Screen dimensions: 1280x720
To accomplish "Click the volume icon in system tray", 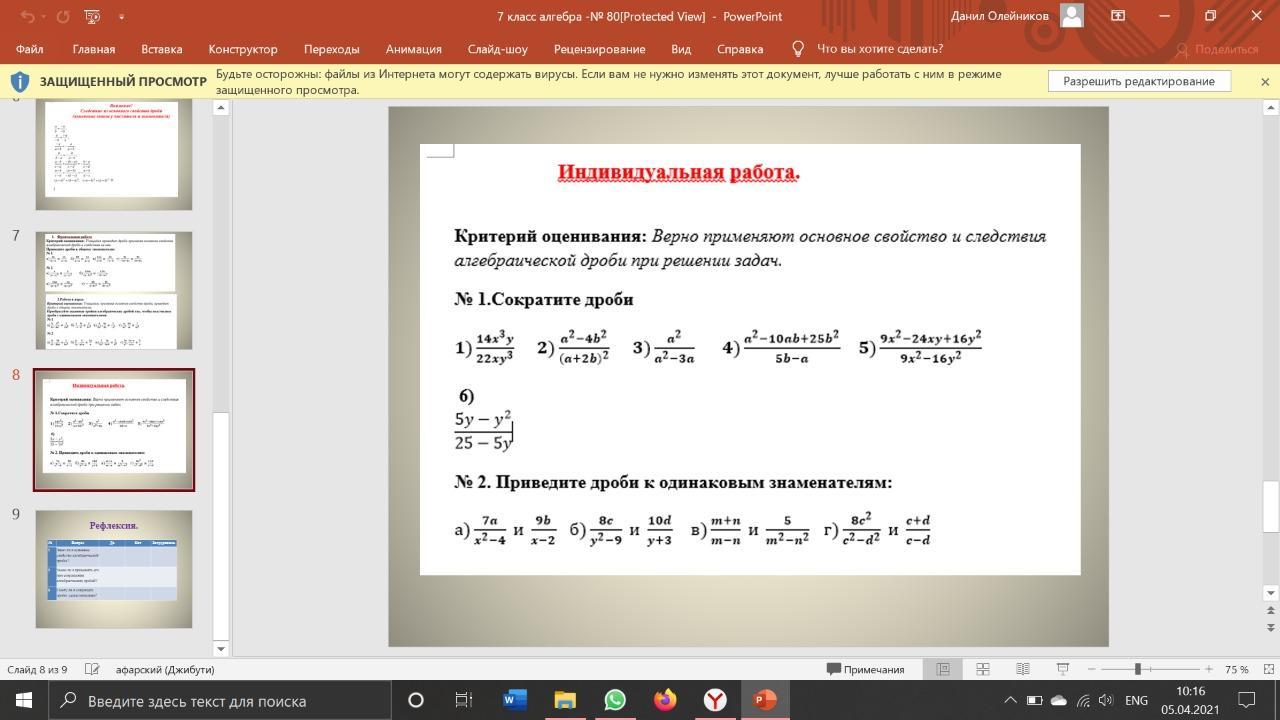I will click(1106, 700).
